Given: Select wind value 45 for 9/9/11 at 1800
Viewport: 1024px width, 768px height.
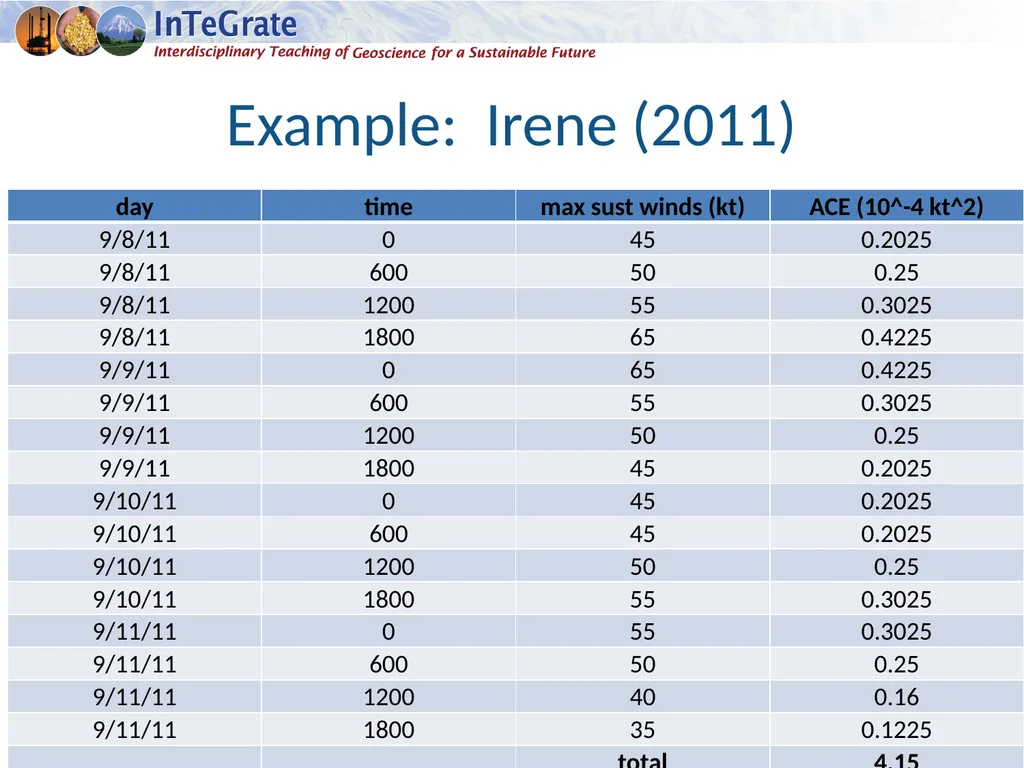Looking at the screenshot, I should click(643, 468).
